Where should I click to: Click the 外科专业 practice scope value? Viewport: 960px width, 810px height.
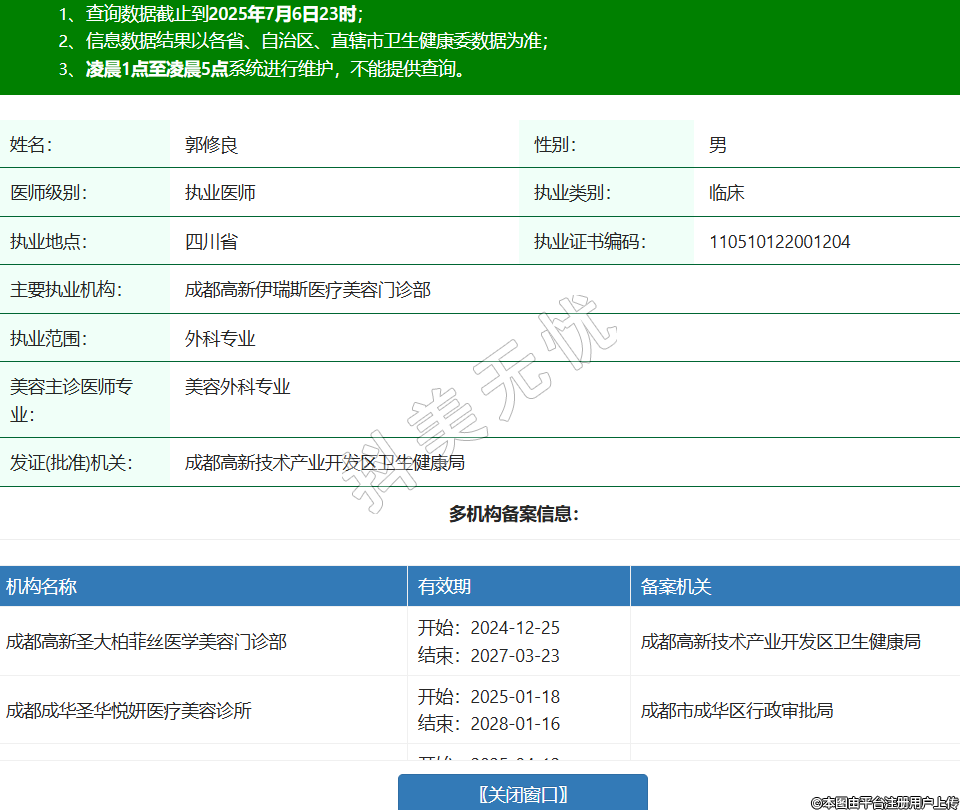(x=220, y=339)
